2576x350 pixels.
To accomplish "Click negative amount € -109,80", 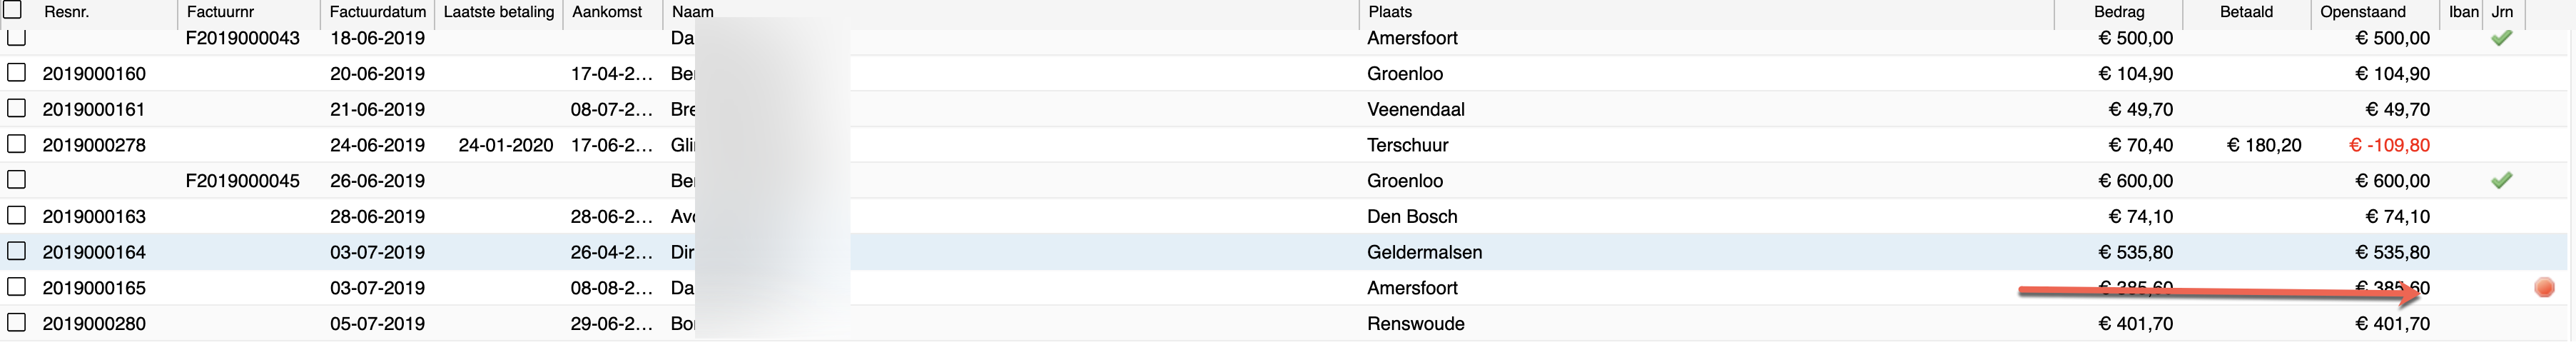I will pos(2389,145).
